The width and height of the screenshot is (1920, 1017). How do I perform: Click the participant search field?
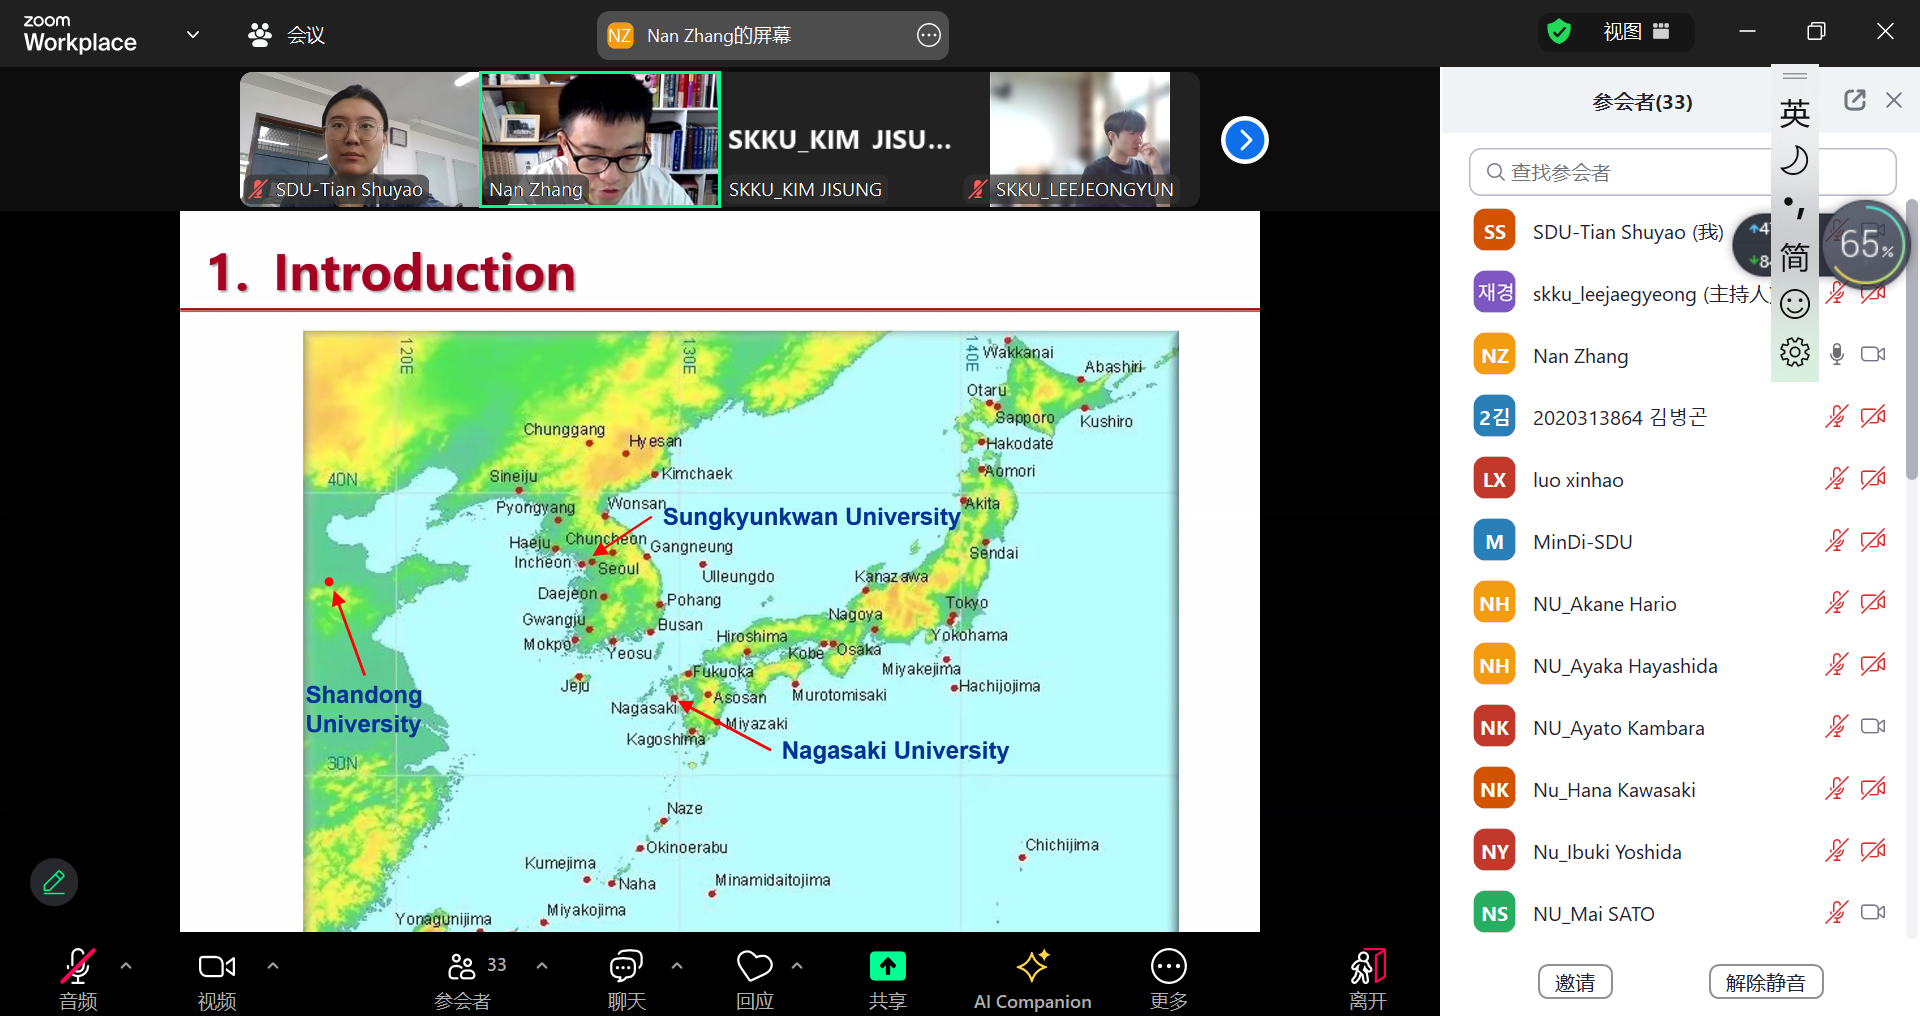click(x=1620, y=172)
